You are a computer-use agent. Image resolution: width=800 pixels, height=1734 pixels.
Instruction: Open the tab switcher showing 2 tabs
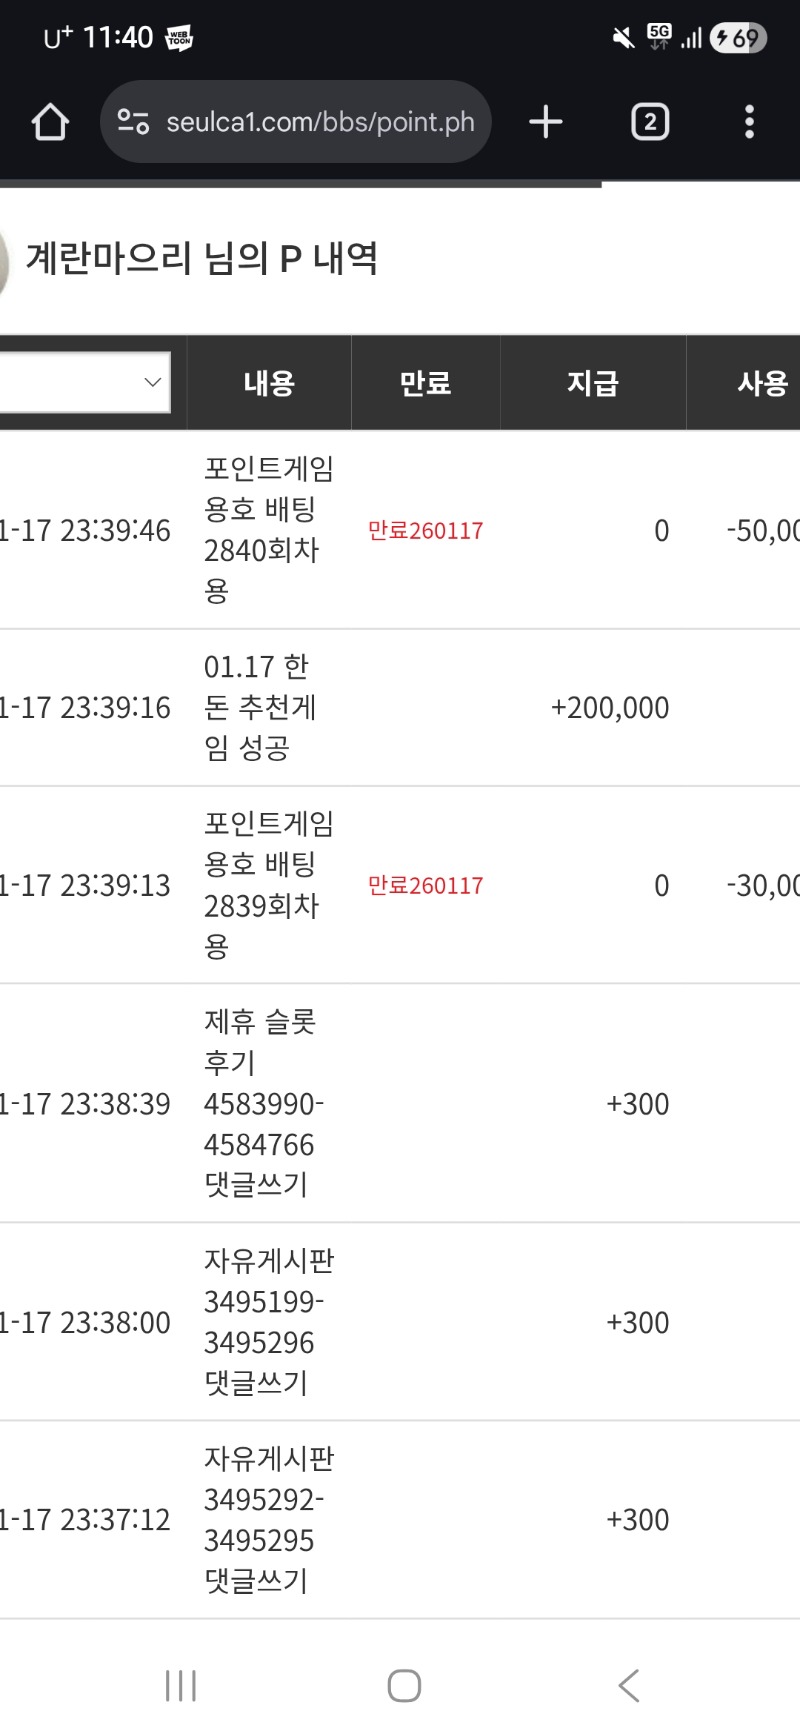click(x=650, y=123)
